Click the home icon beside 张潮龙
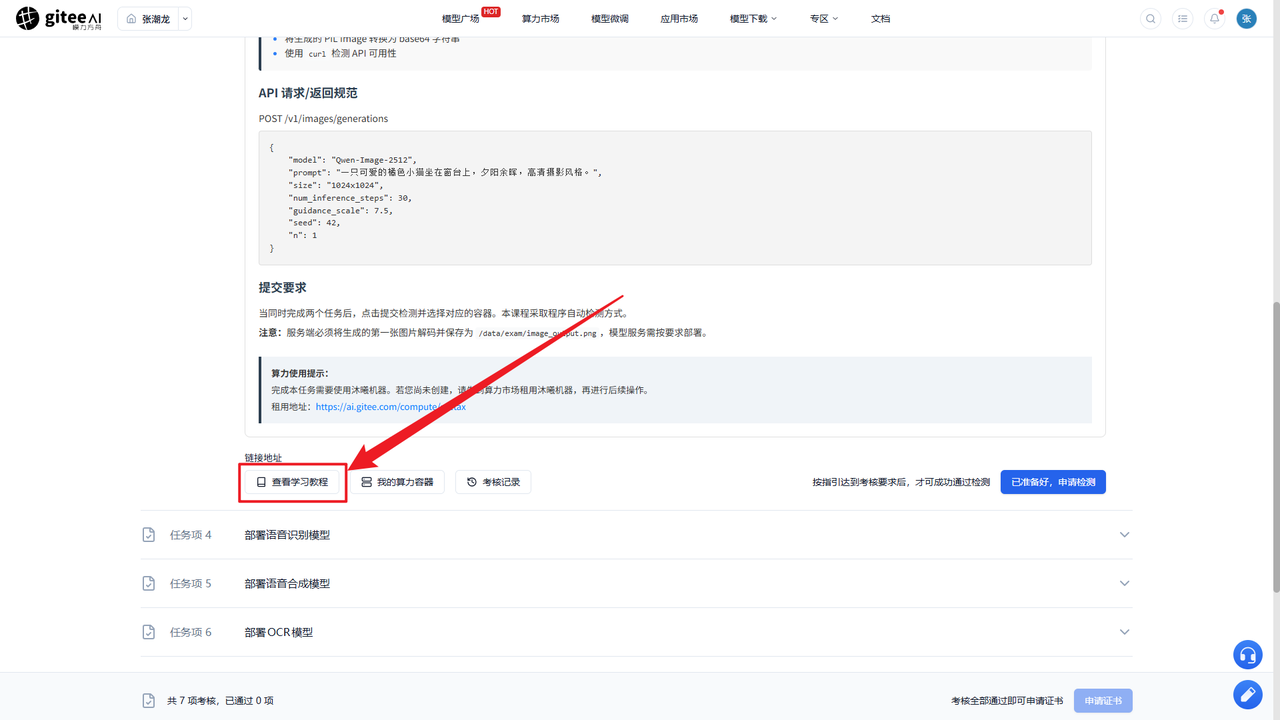 click(131, 19)
